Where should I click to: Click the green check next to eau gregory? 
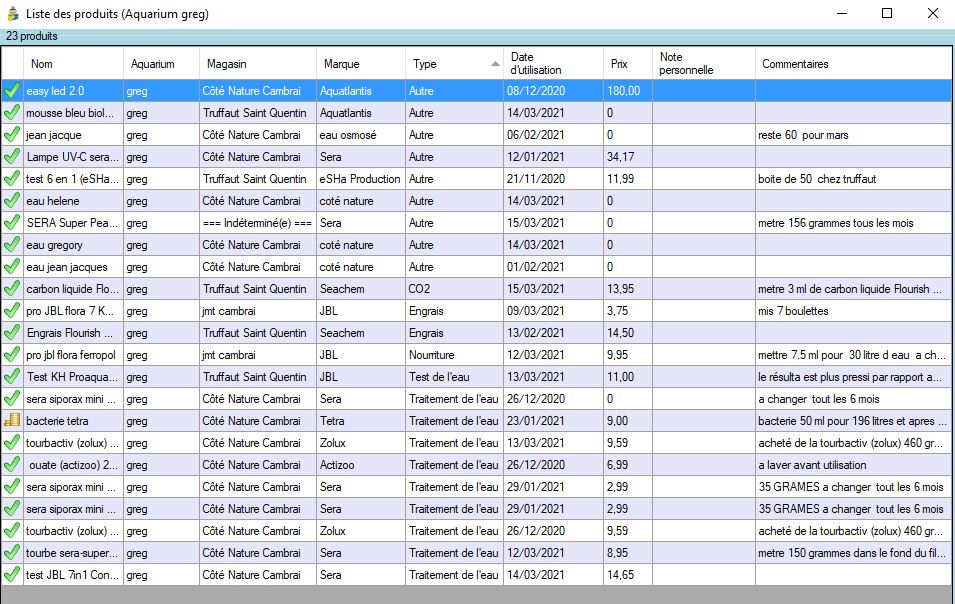click(x=12, y=245)
